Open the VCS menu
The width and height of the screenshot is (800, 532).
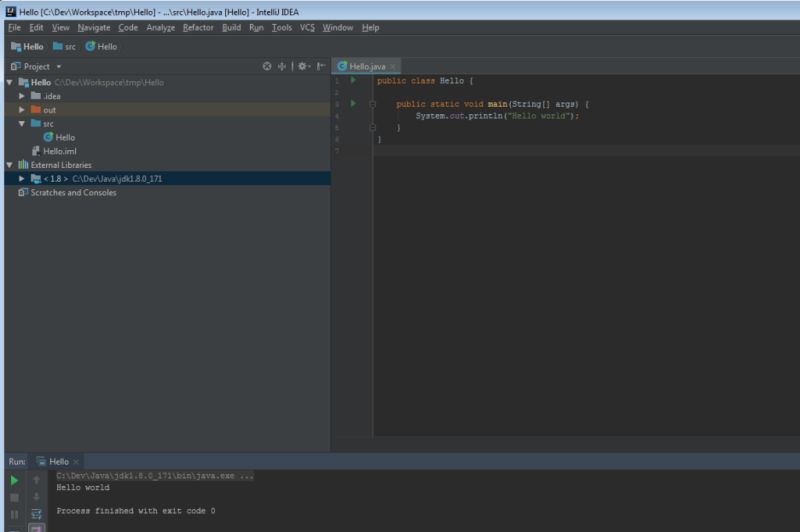[307, 28]
